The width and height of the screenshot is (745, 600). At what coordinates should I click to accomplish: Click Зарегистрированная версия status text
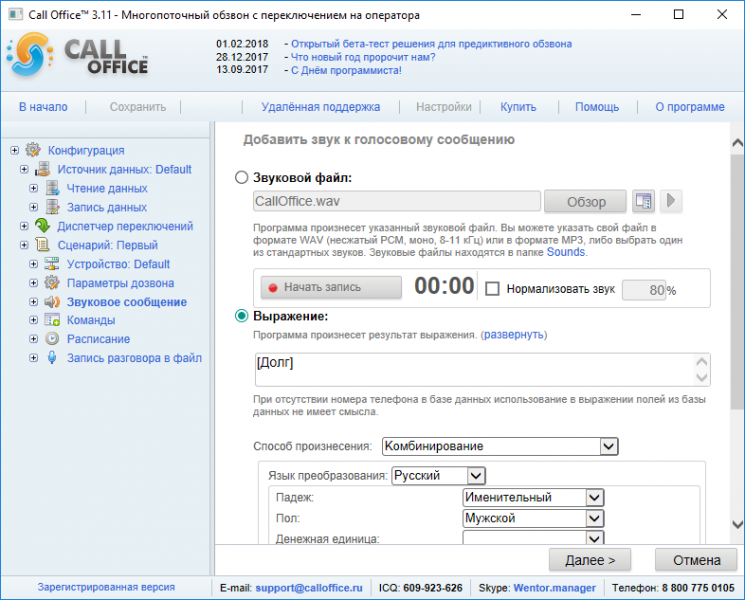[106, 587]
